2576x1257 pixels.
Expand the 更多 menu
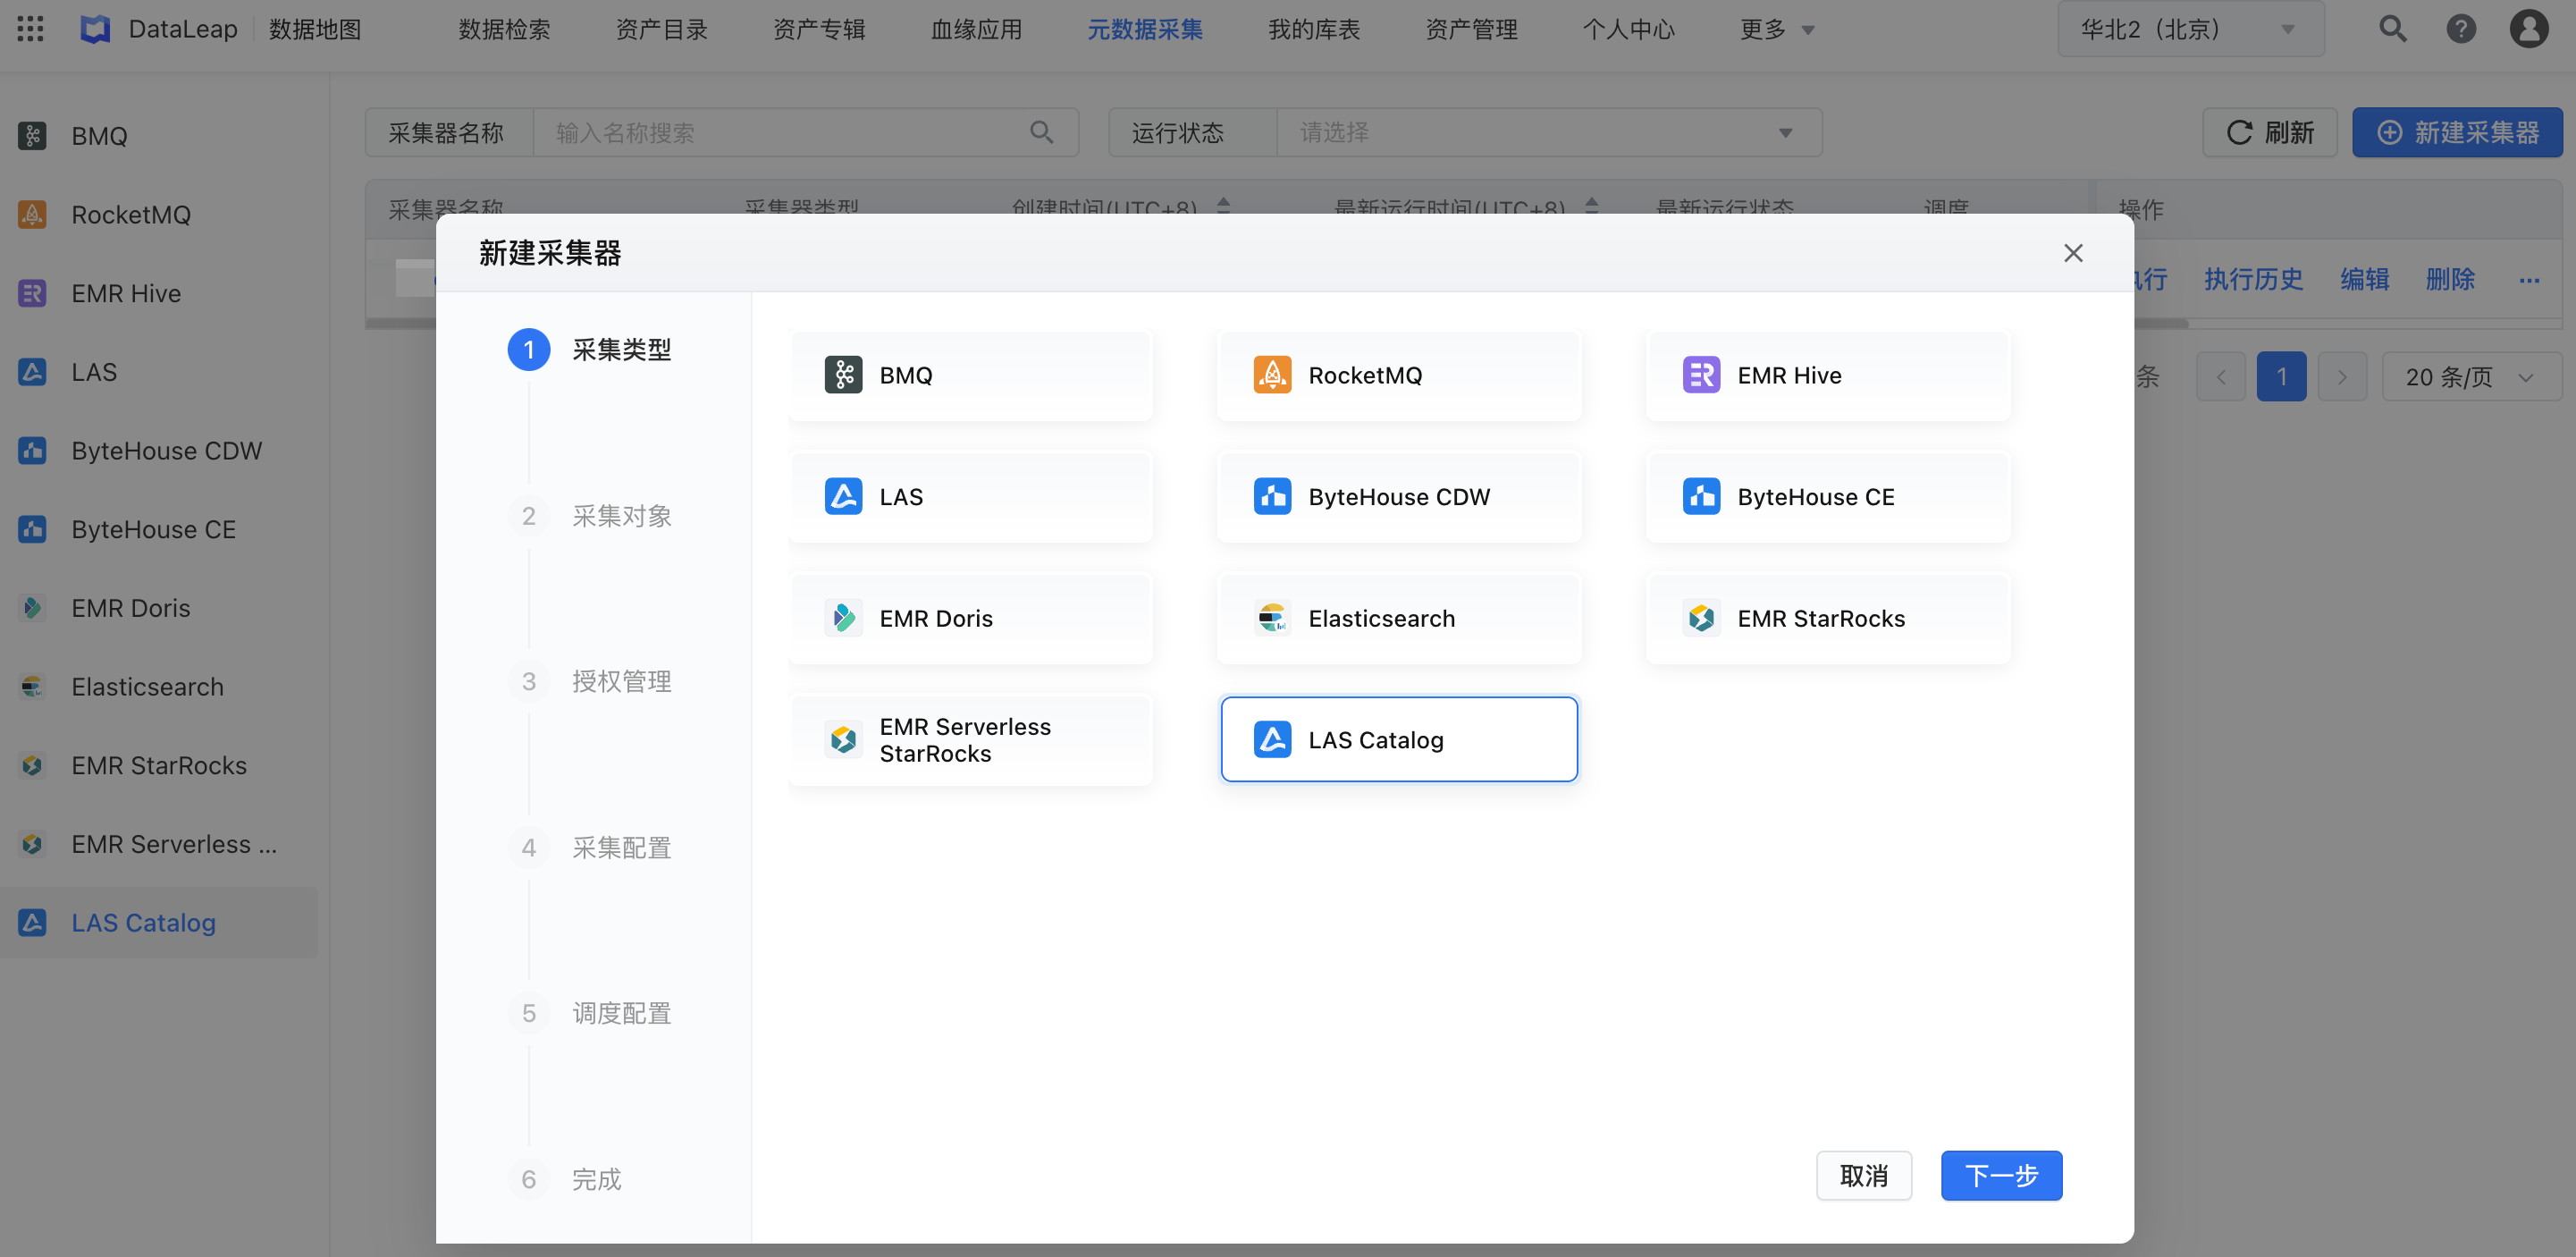(x=1776, y=29)
